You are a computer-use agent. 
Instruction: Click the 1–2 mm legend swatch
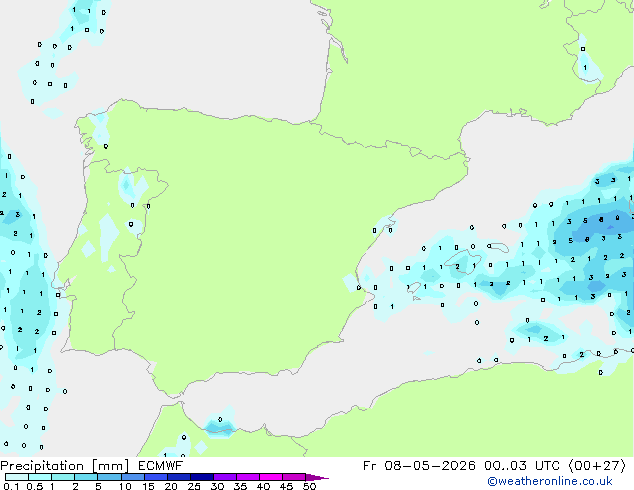point(63,477)
